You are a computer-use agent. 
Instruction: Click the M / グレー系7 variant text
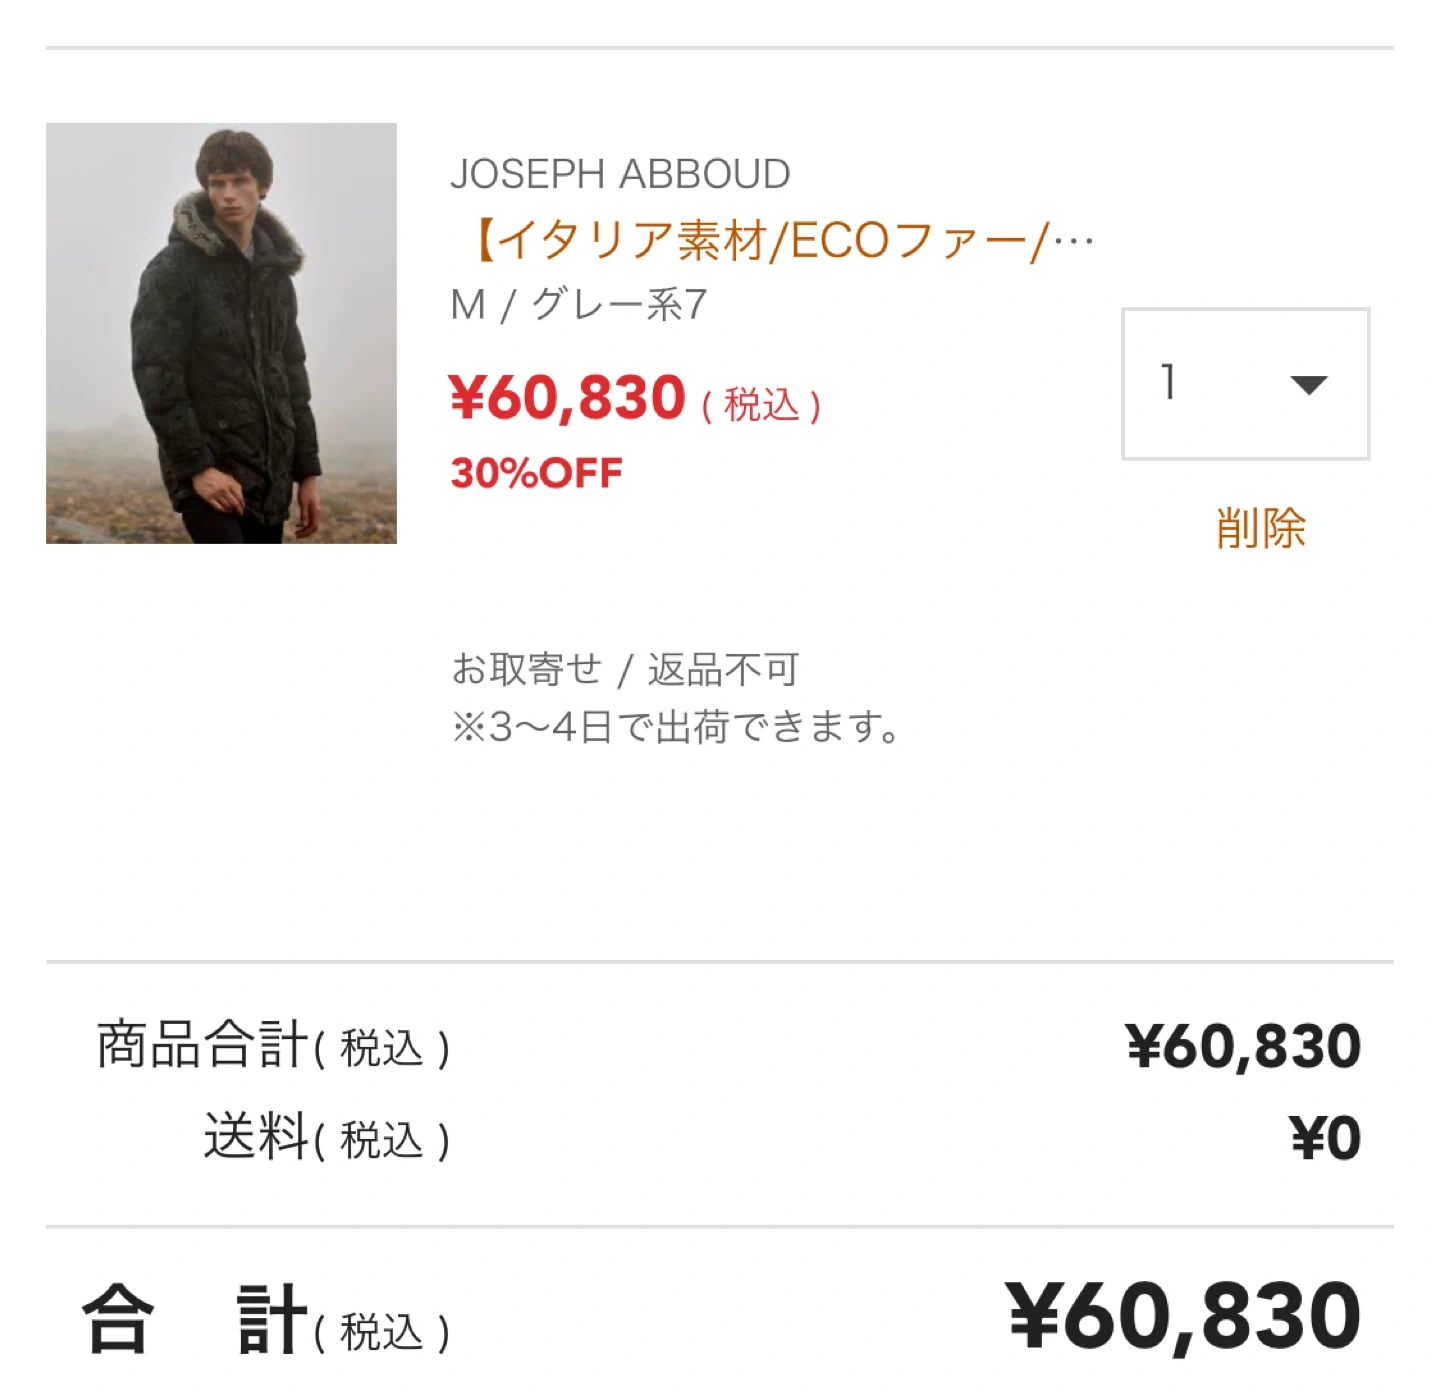tap(579, 304)
